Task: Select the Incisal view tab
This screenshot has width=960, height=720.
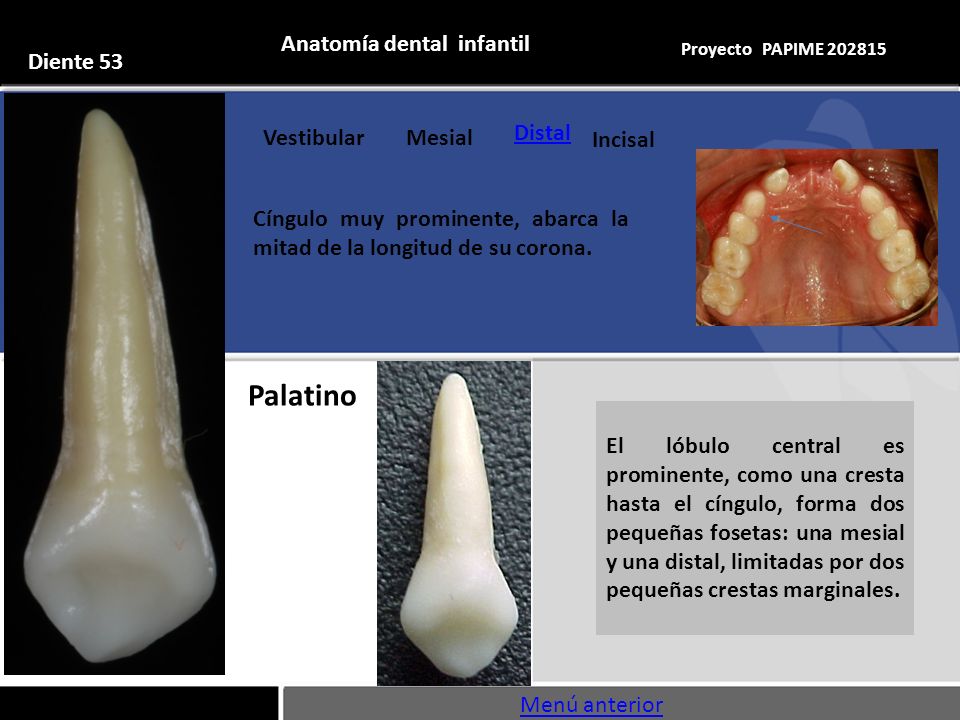Action: 623,140
